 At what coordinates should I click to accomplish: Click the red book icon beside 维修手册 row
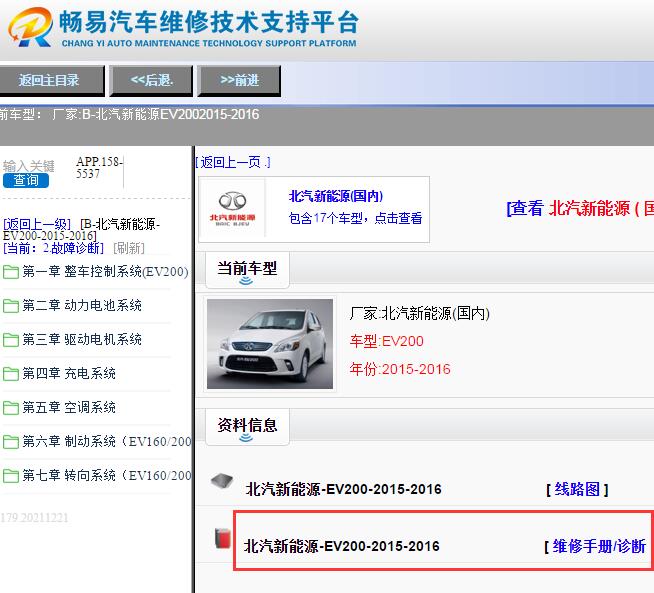tap(223, 538)
